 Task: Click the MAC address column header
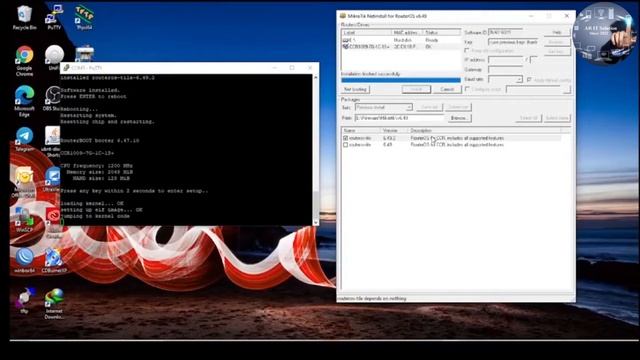pyautogui.click(x=407, y=32)
